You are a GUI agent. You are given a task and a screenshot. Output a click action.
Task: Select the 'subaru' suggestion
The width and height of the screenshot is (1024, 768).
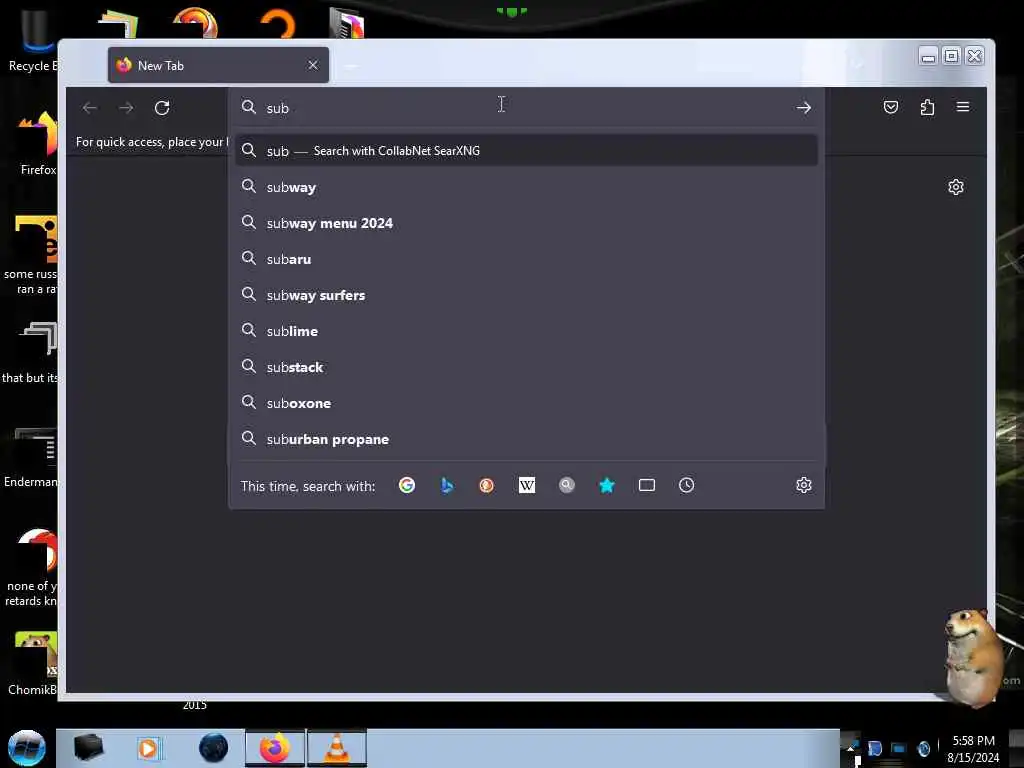coord(526,259)
